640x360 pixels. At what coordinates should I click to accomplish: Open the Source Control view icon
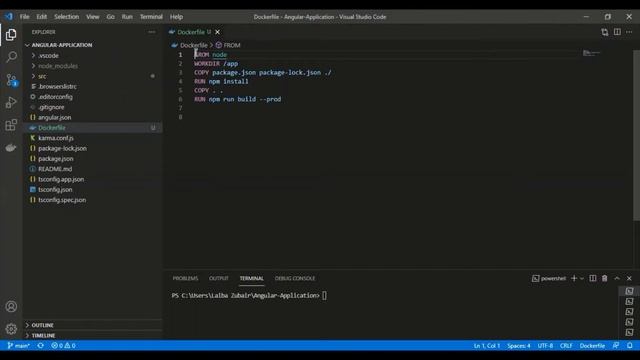(x=11, y=80)
